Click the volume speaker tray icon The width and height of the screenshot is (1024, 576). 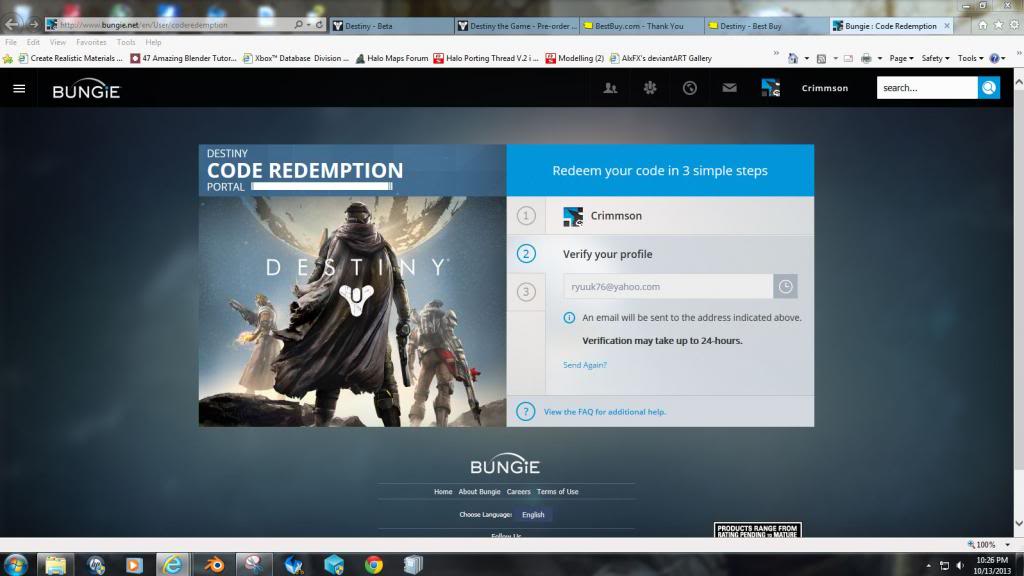point(960,566)
